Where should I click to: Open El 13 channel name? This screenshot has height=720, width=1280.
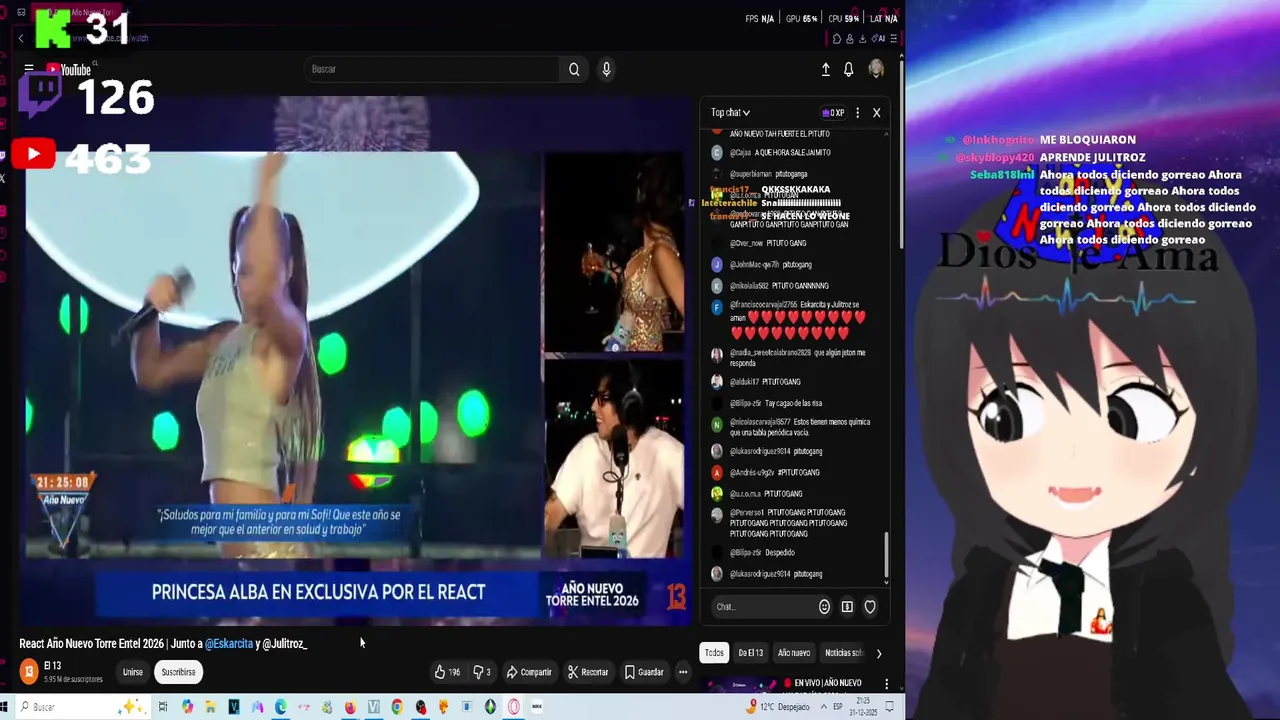click(x=52, y=666)
